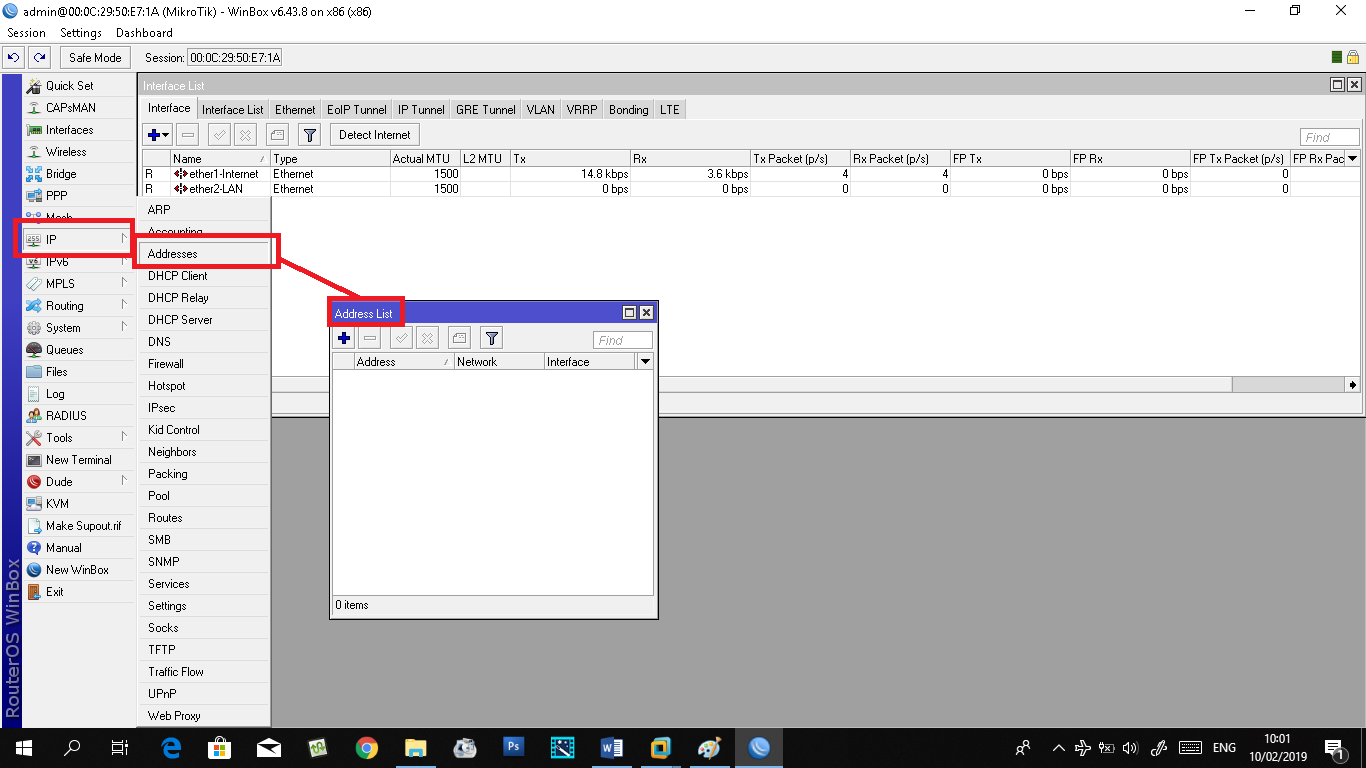The image size is (1366, 768).
Task: Open the Dashboard menu
Action: click(144, 33)
